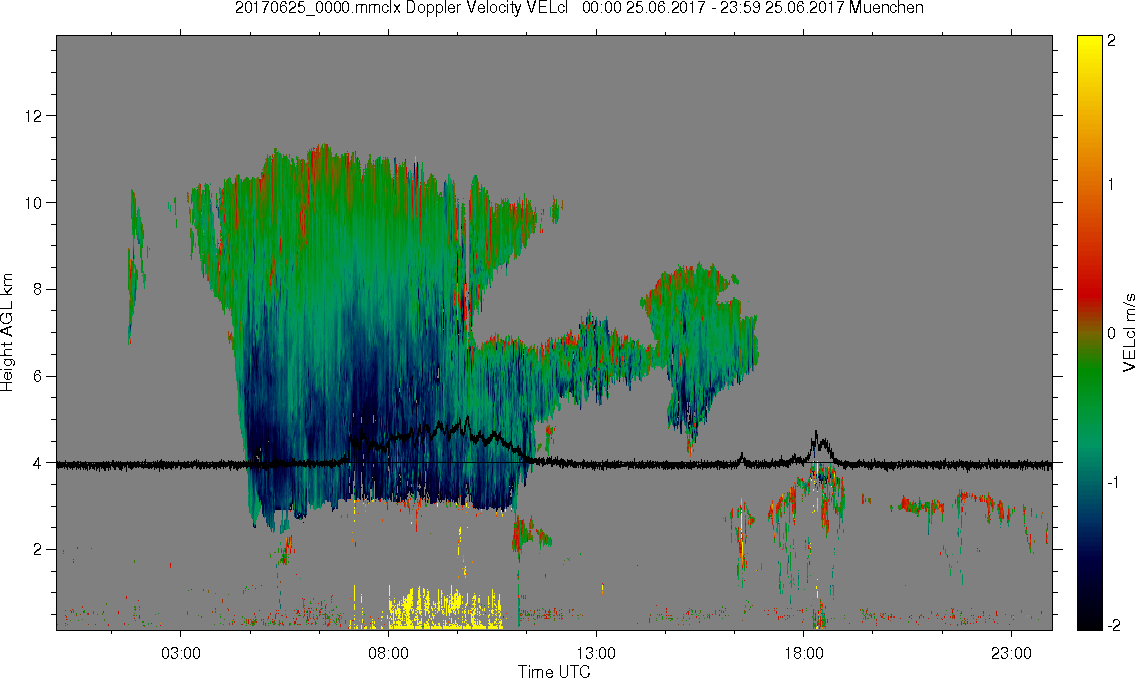This screenshot has width=1135, height=678.
Task: Click the 'Time UTC' axis label
Action: coord(554,671)
